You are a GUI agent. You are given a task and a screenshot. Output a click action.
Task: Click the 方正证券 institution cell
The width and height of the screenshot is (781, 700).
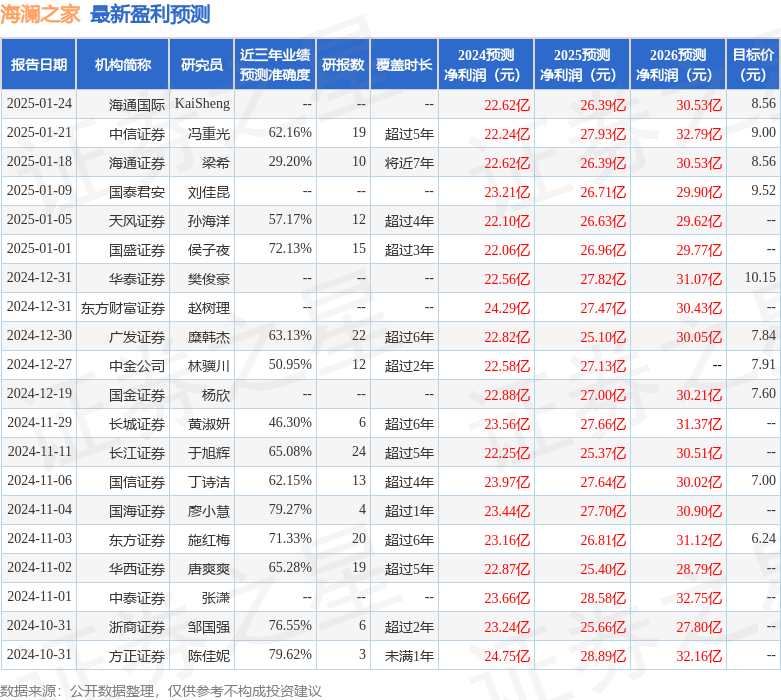click(137, 656)
